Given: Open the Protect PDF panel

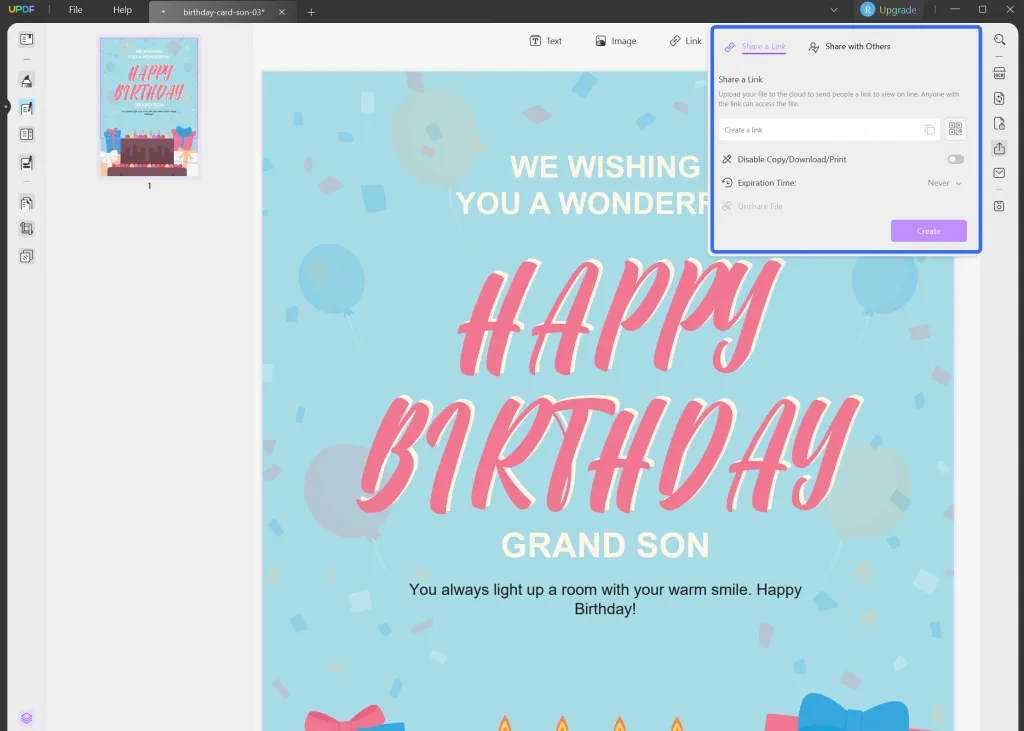Looking at the screenshot, I should [x=1000, y=123].
